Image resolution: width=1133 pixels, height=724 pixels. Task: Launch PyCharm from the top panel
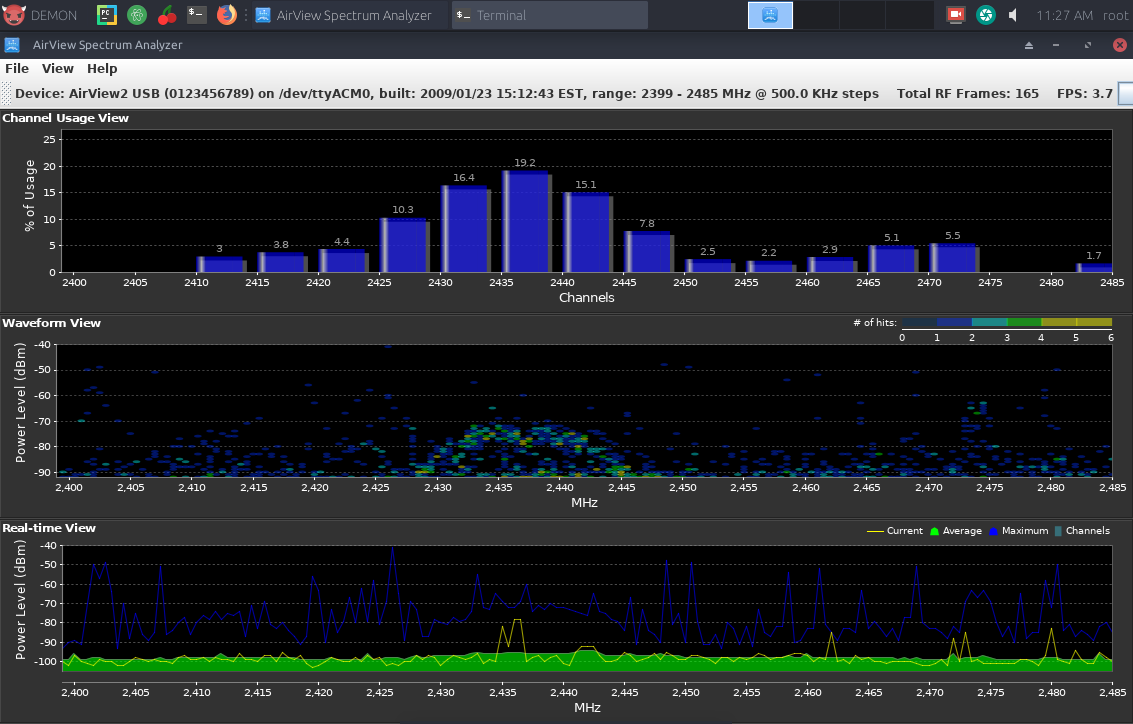point(107,14)
